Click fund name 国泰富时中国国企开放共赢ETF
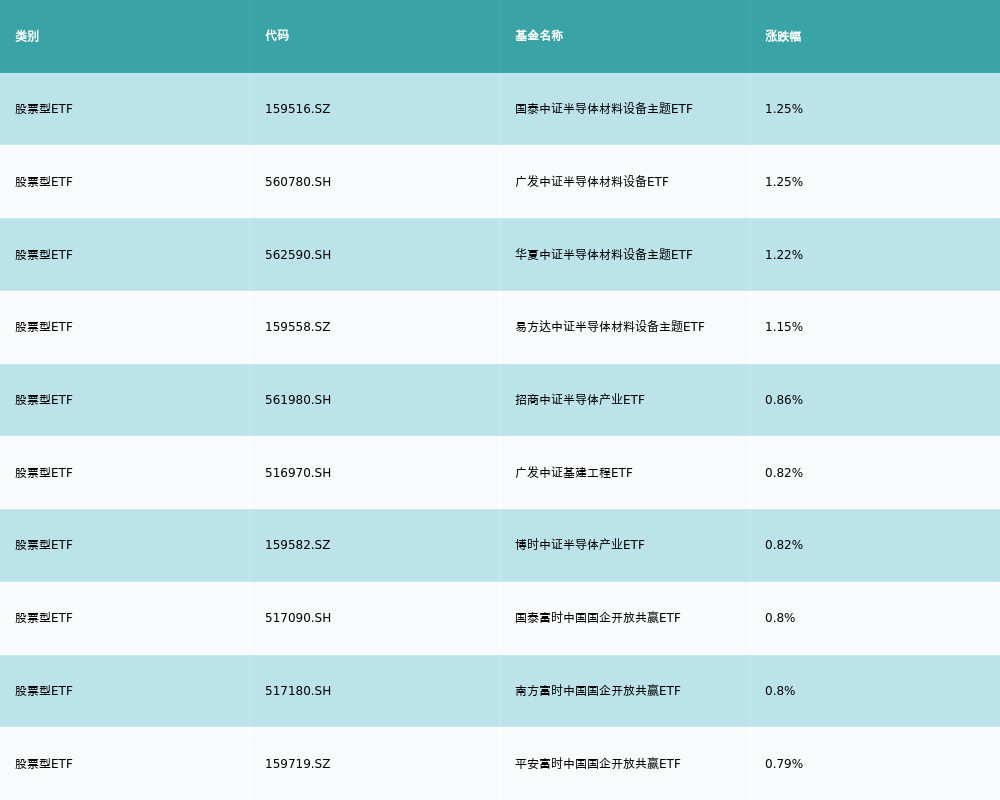The height and width of the screenshot is (800, 1000). 598,618
